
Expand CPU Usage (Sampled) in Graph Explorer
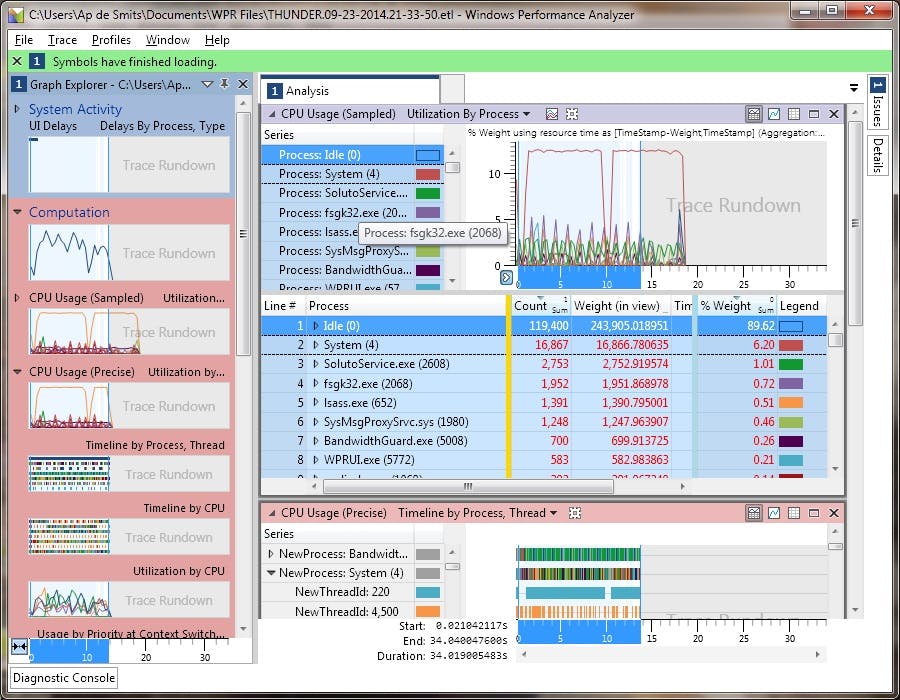17,297
